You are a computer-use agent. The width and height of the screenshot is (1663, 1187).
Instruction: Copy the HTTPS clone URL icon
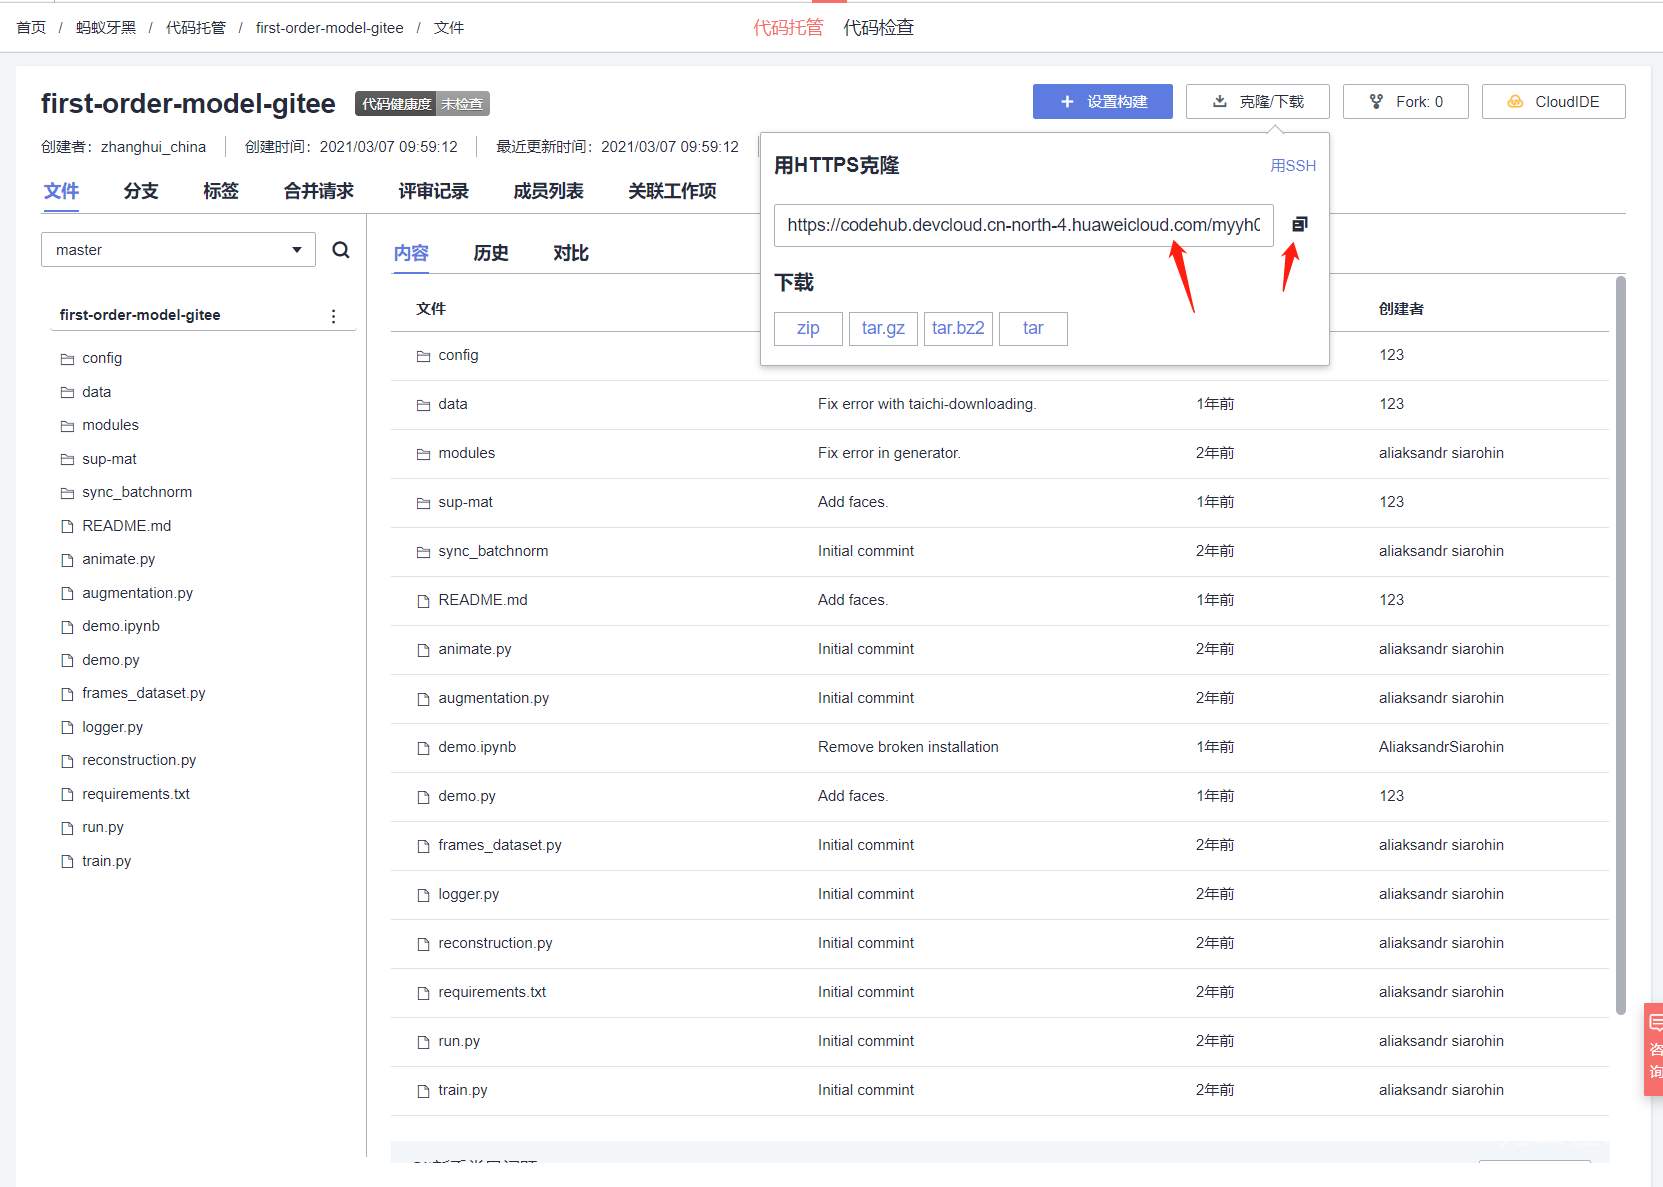[x=1299, y=224]
